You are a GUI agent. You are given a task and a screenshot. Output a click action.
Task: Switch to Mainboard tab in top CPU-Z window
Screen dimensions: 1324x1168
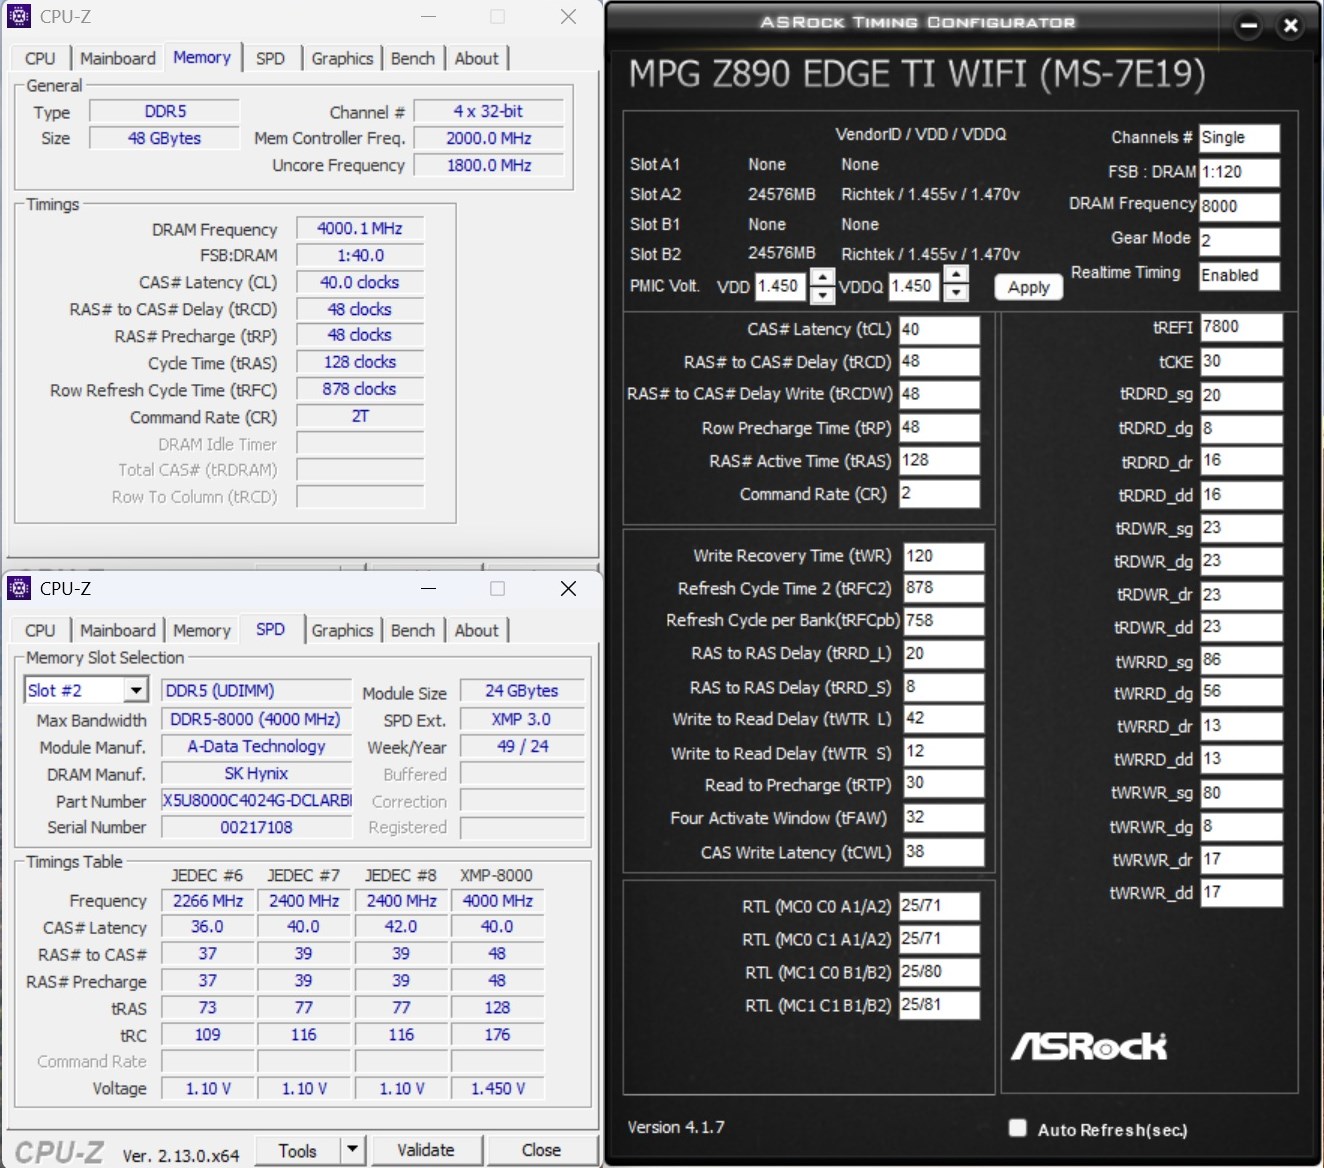coord(118,58)
